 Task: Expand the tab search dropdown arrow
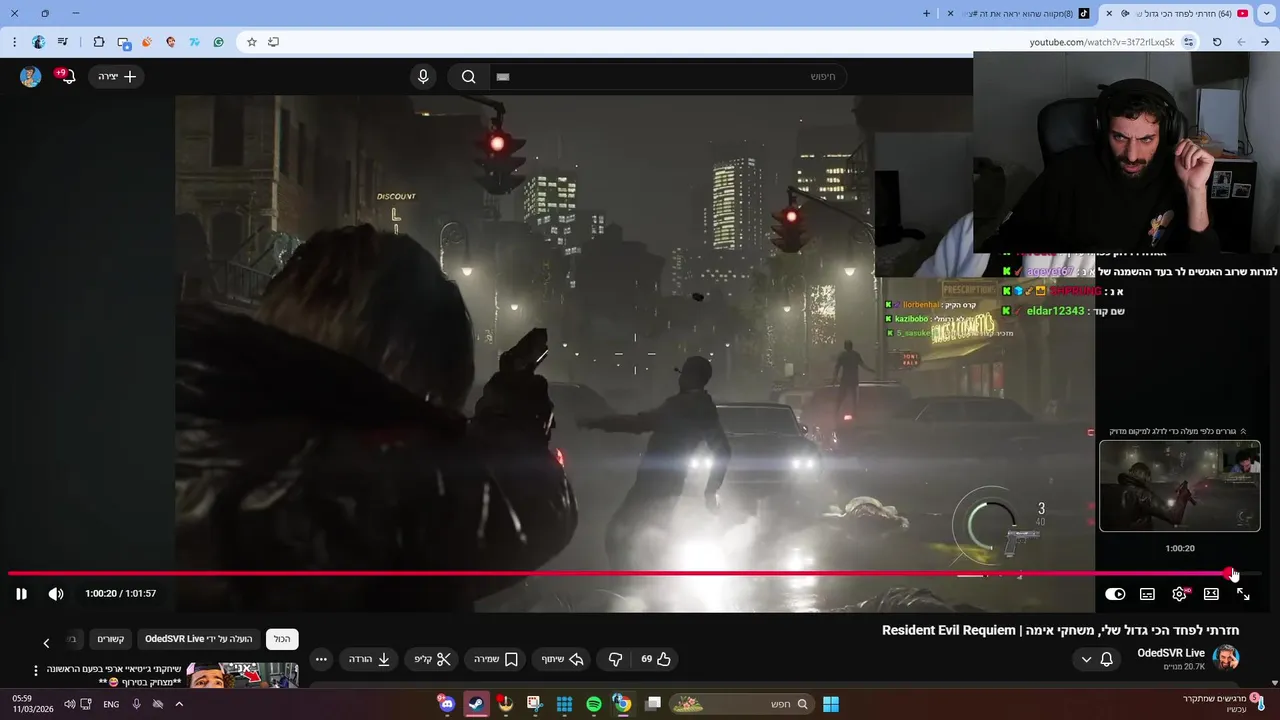point(1267,14)
